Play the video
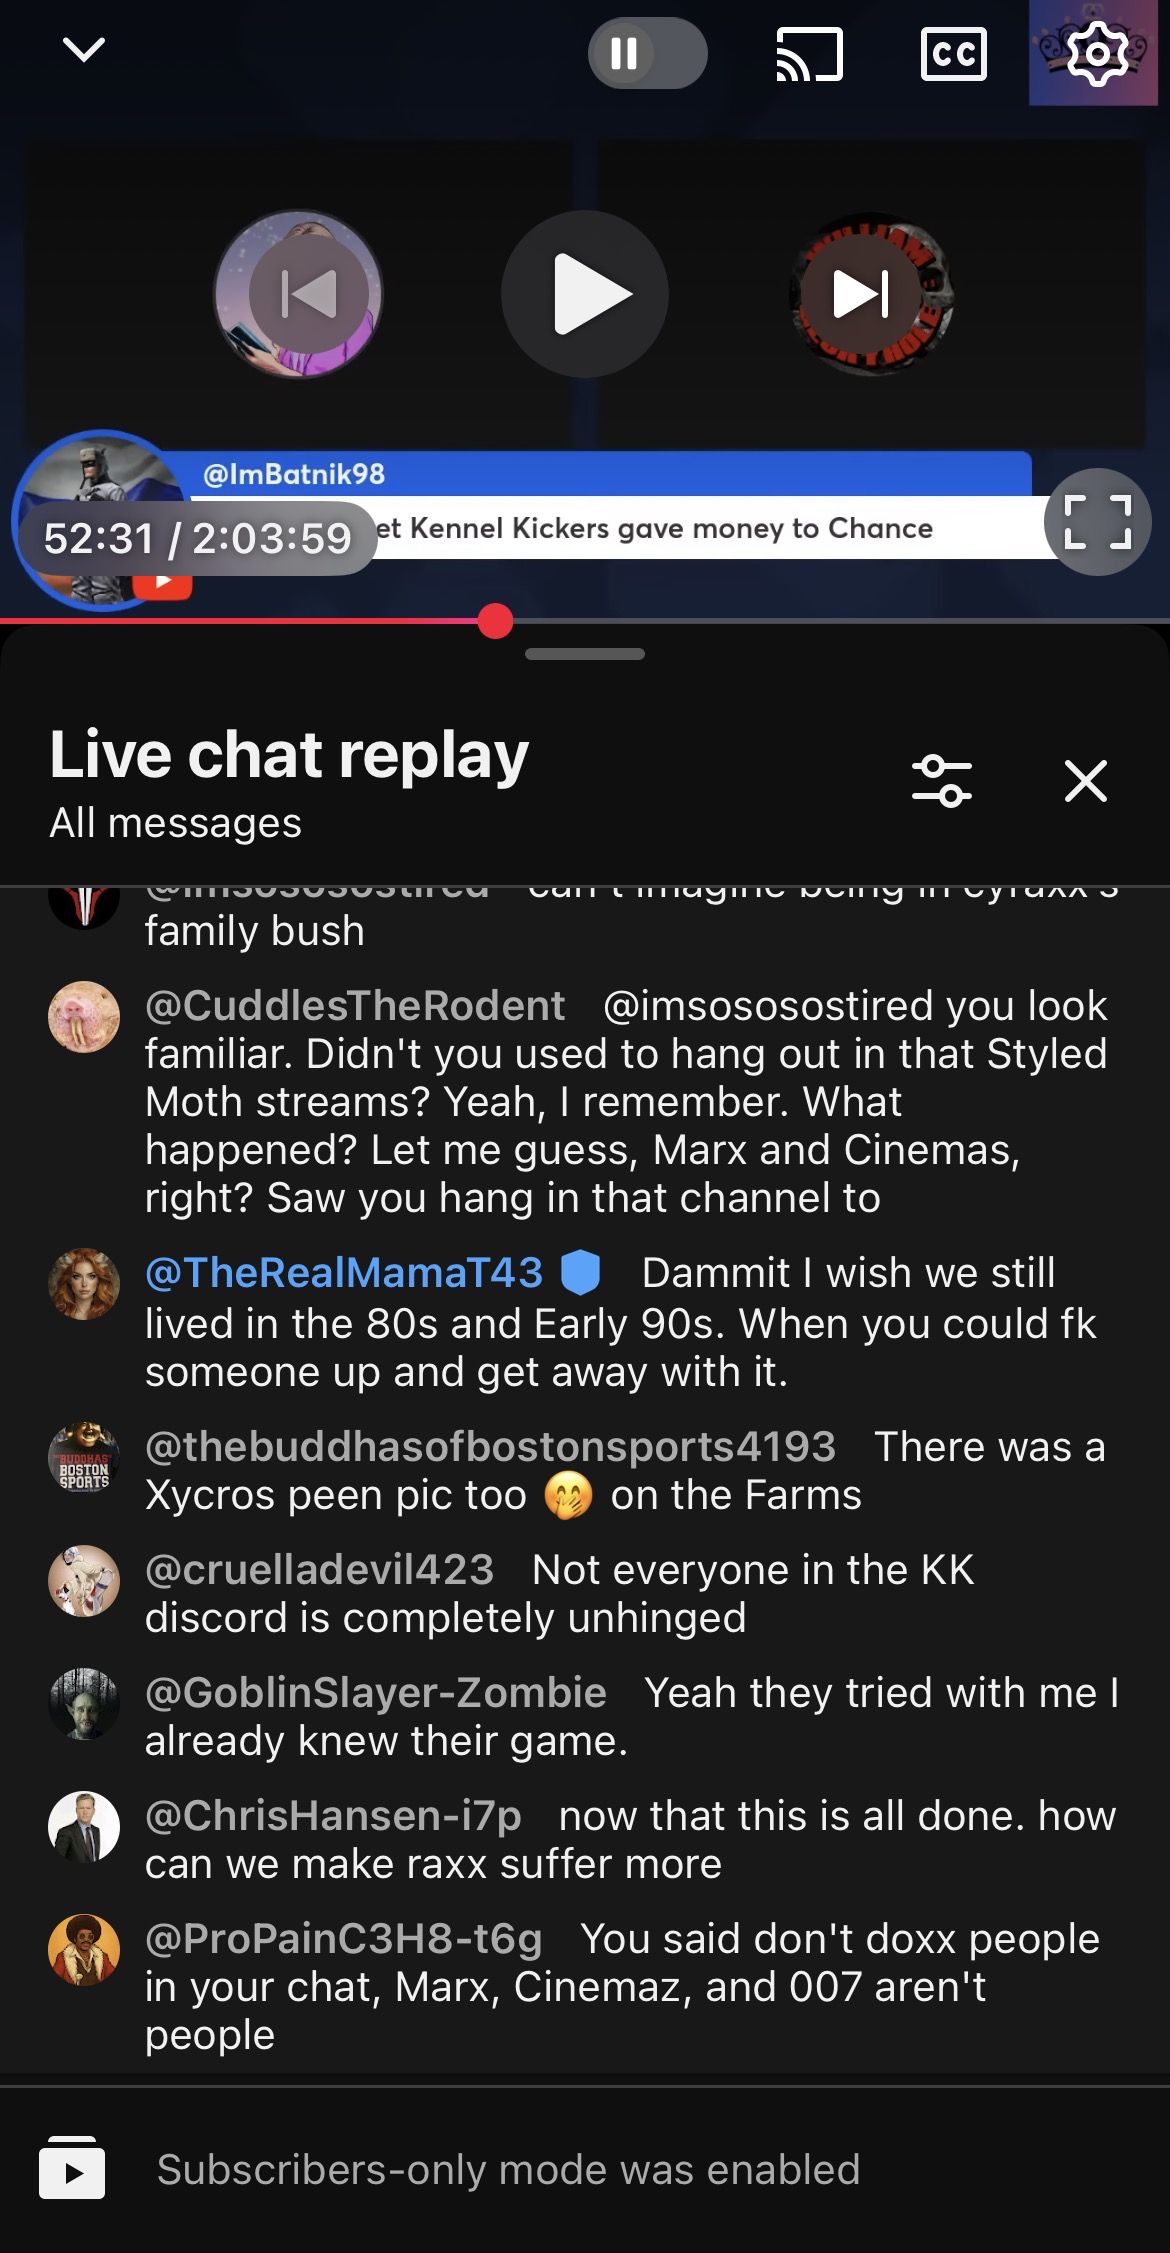1170x2253 pixels. tap(585, 294)
